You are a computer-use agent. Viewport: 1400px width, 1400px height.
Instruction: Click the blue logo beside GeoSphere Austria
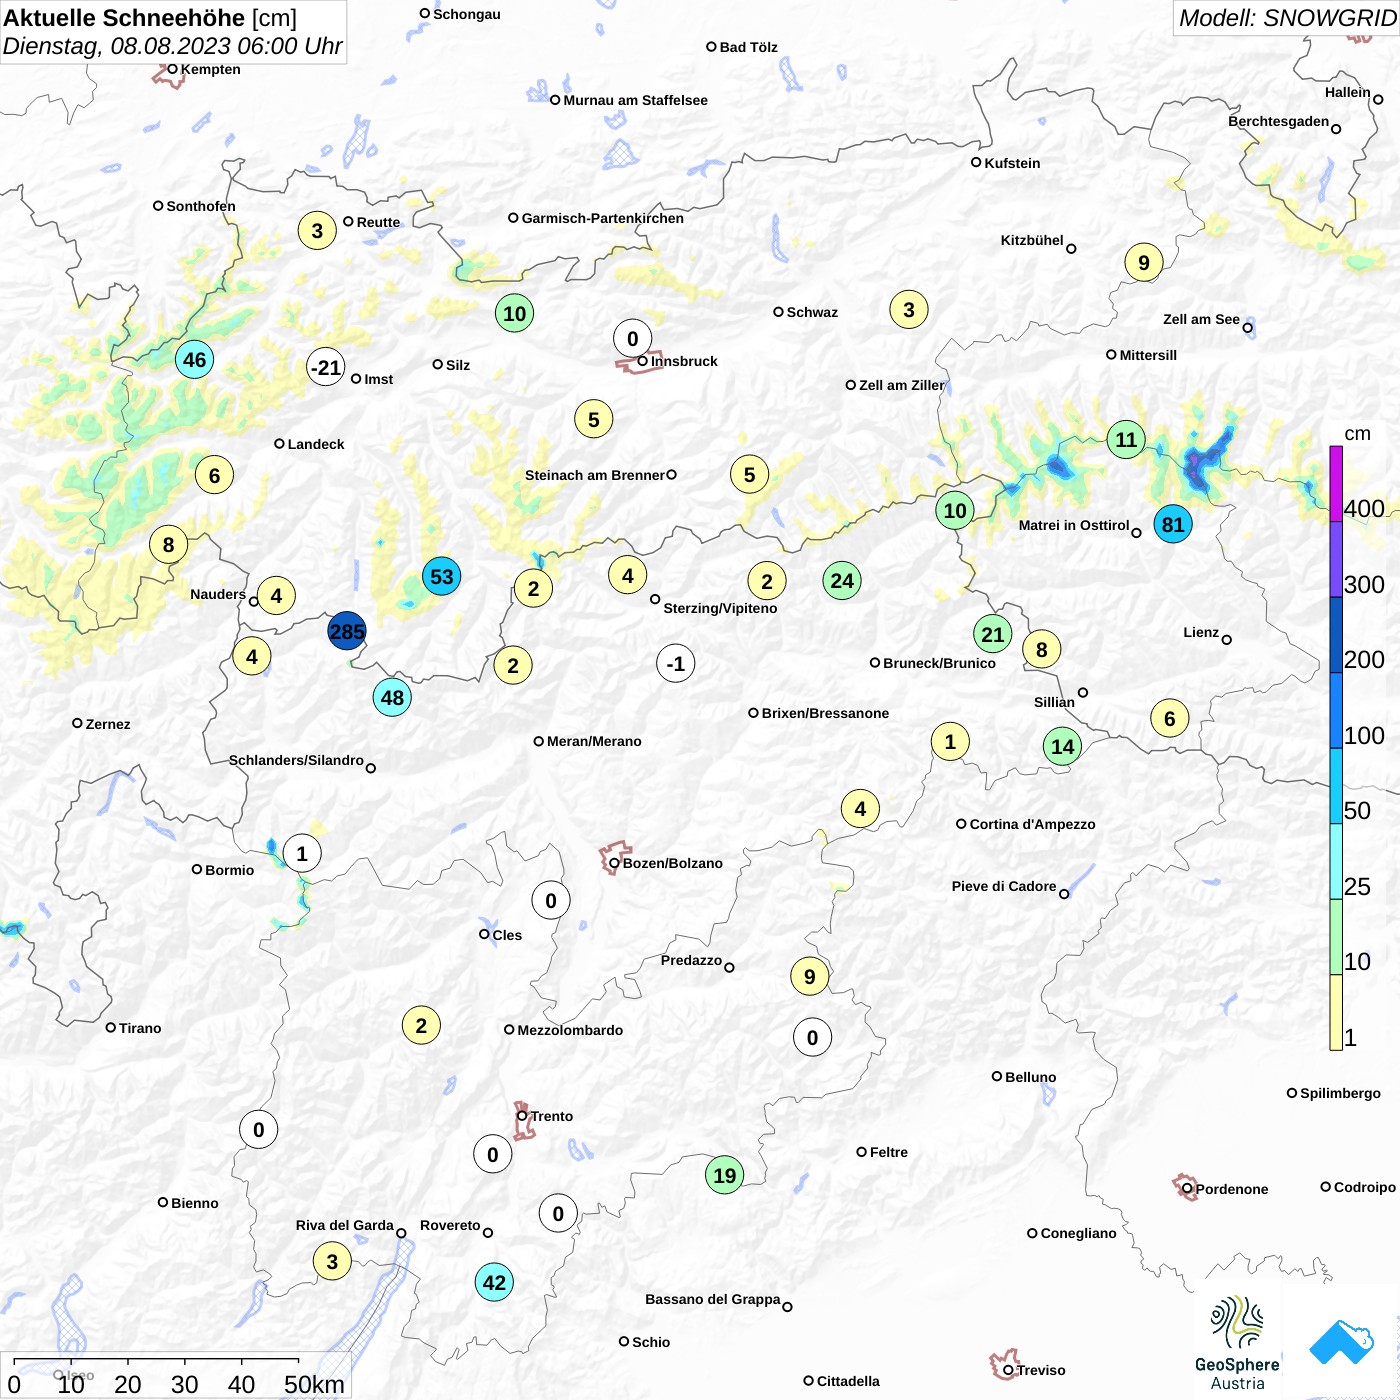point(1341,1342)
